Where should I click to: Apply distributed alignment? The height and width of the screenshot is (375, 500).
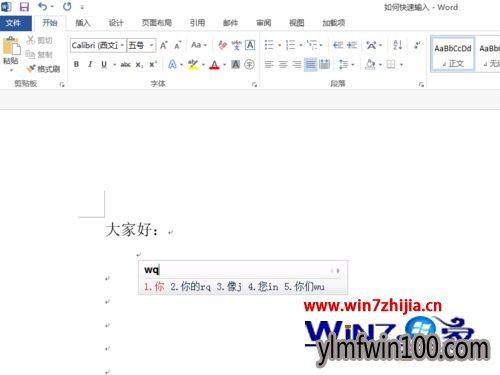[324, 64]
